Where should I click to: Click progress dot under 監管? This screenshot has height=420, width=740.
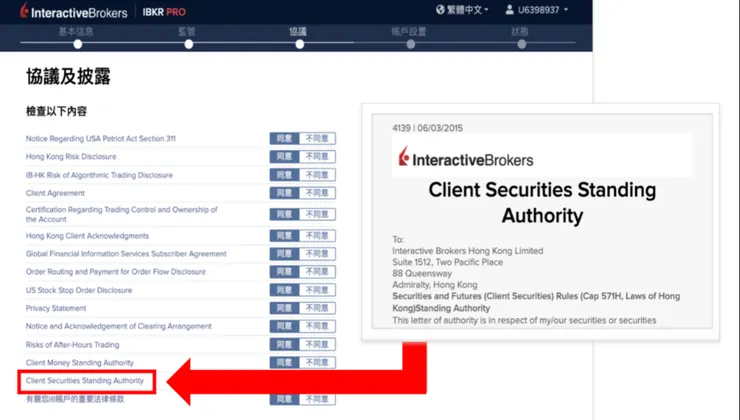[189, 44]
